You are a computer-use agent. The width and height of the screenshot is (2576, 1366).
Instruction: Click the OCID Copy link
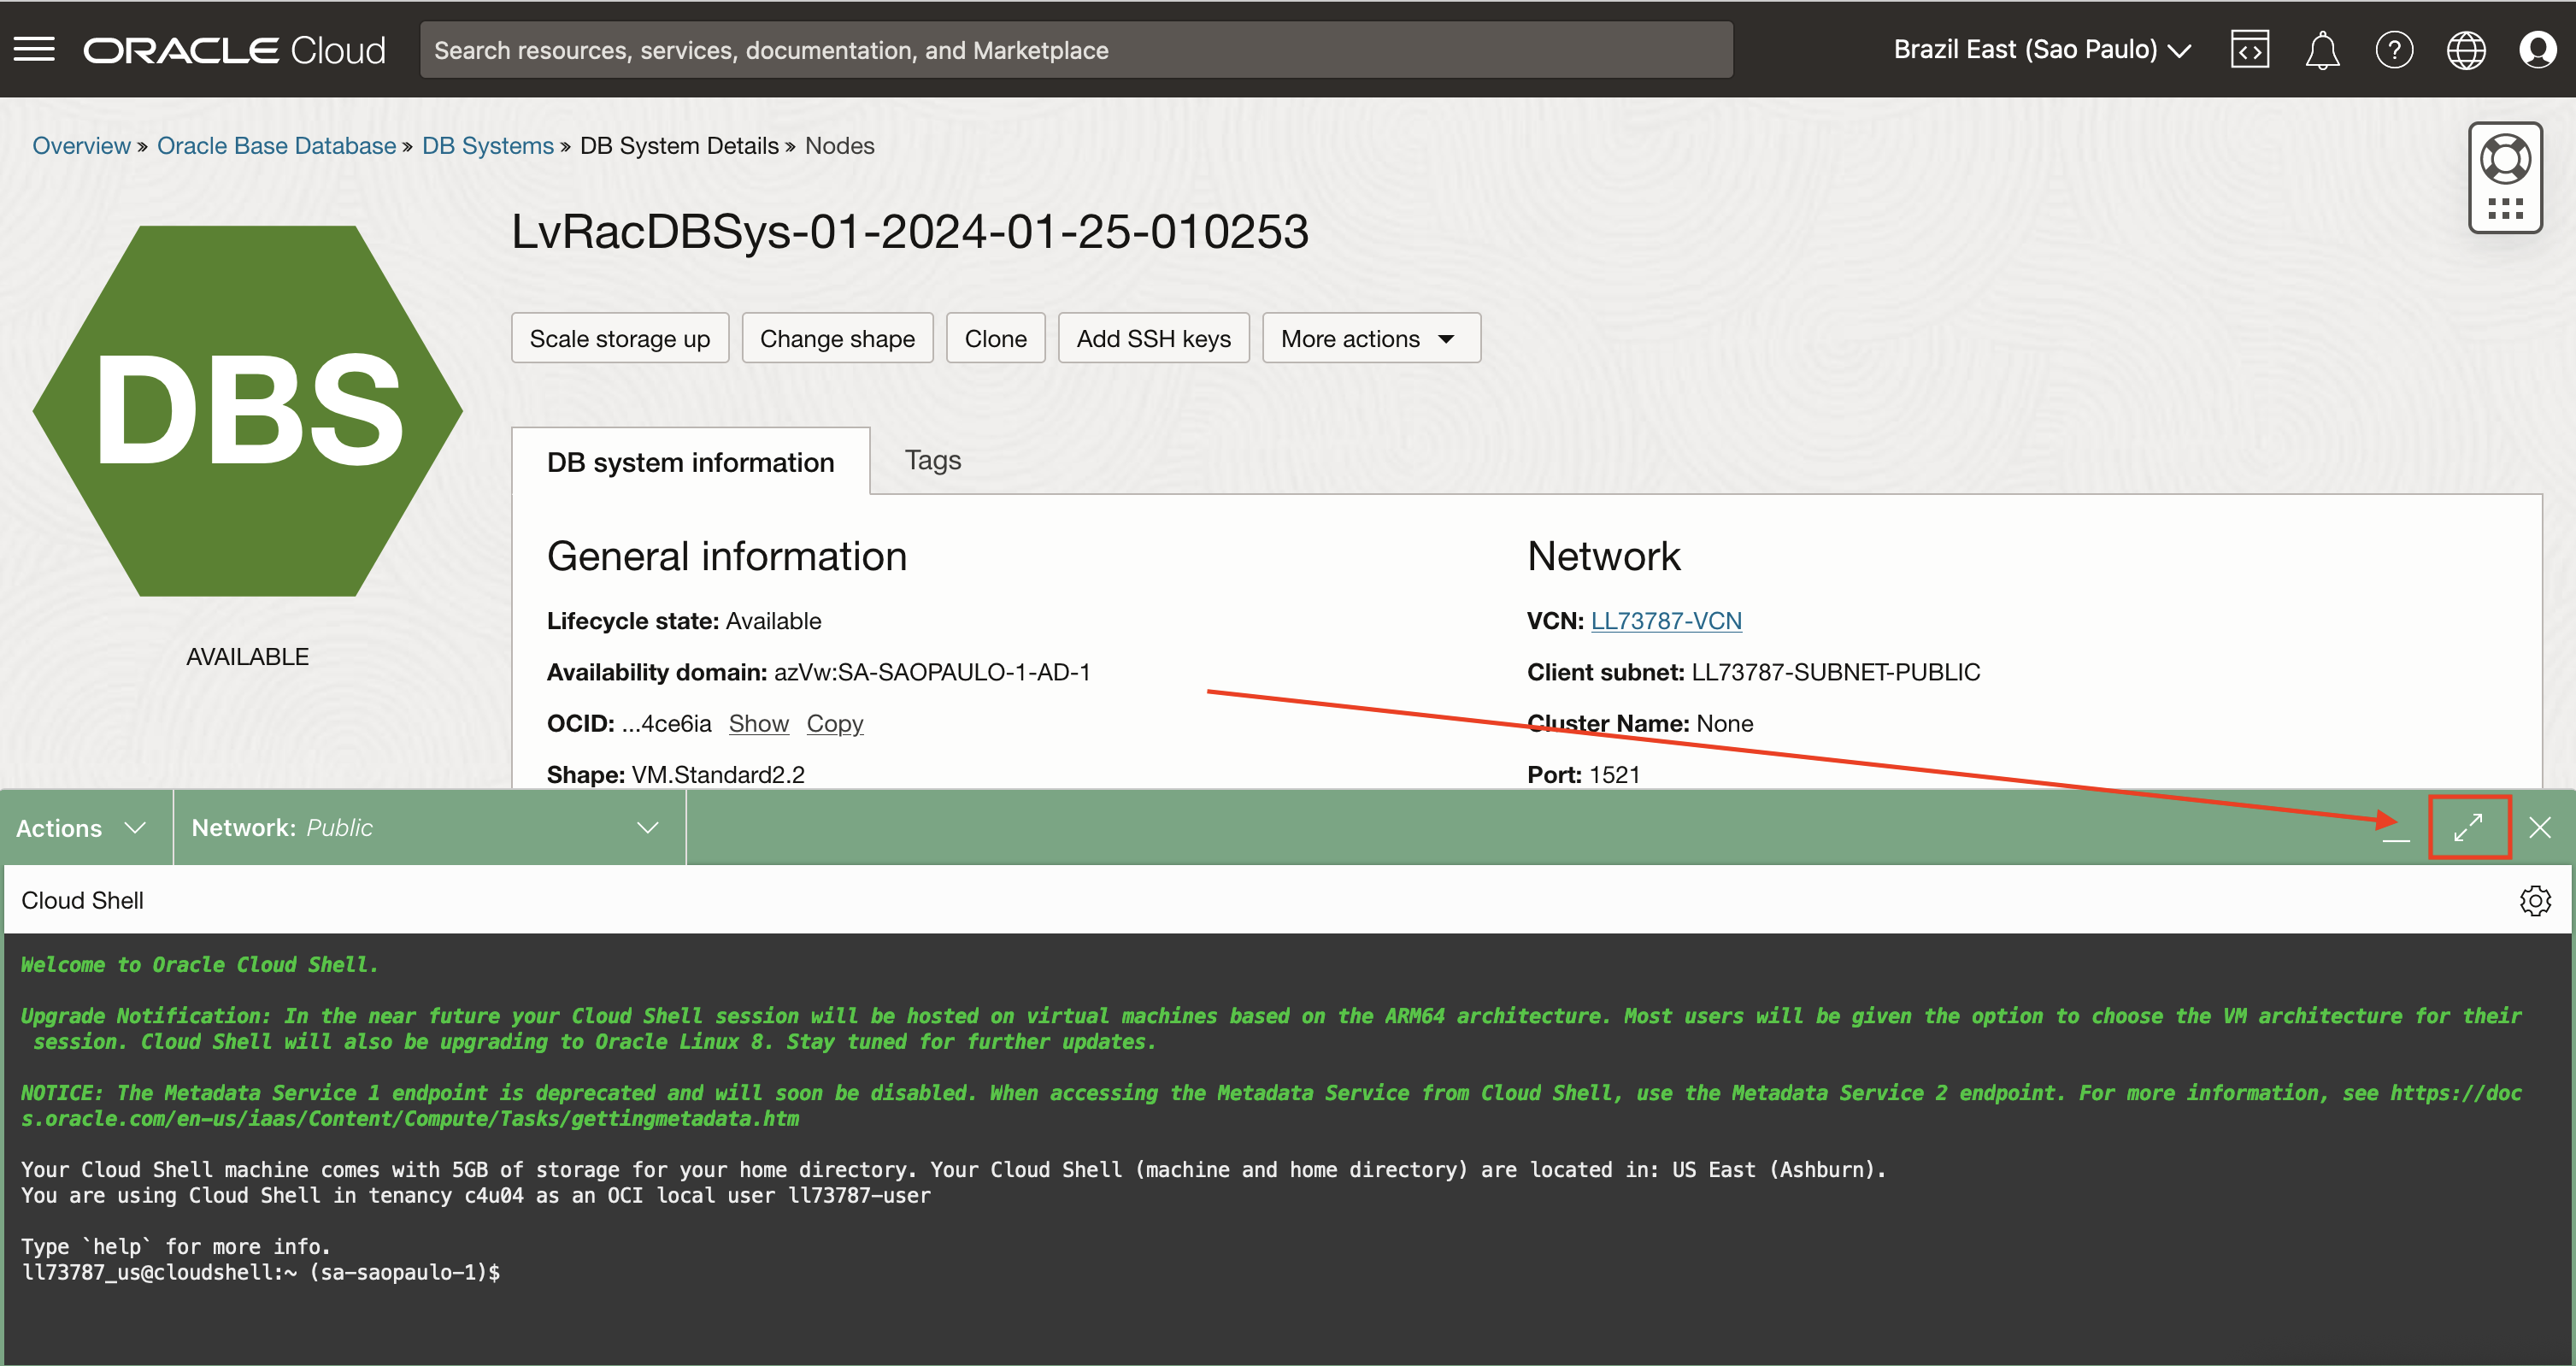834,723
